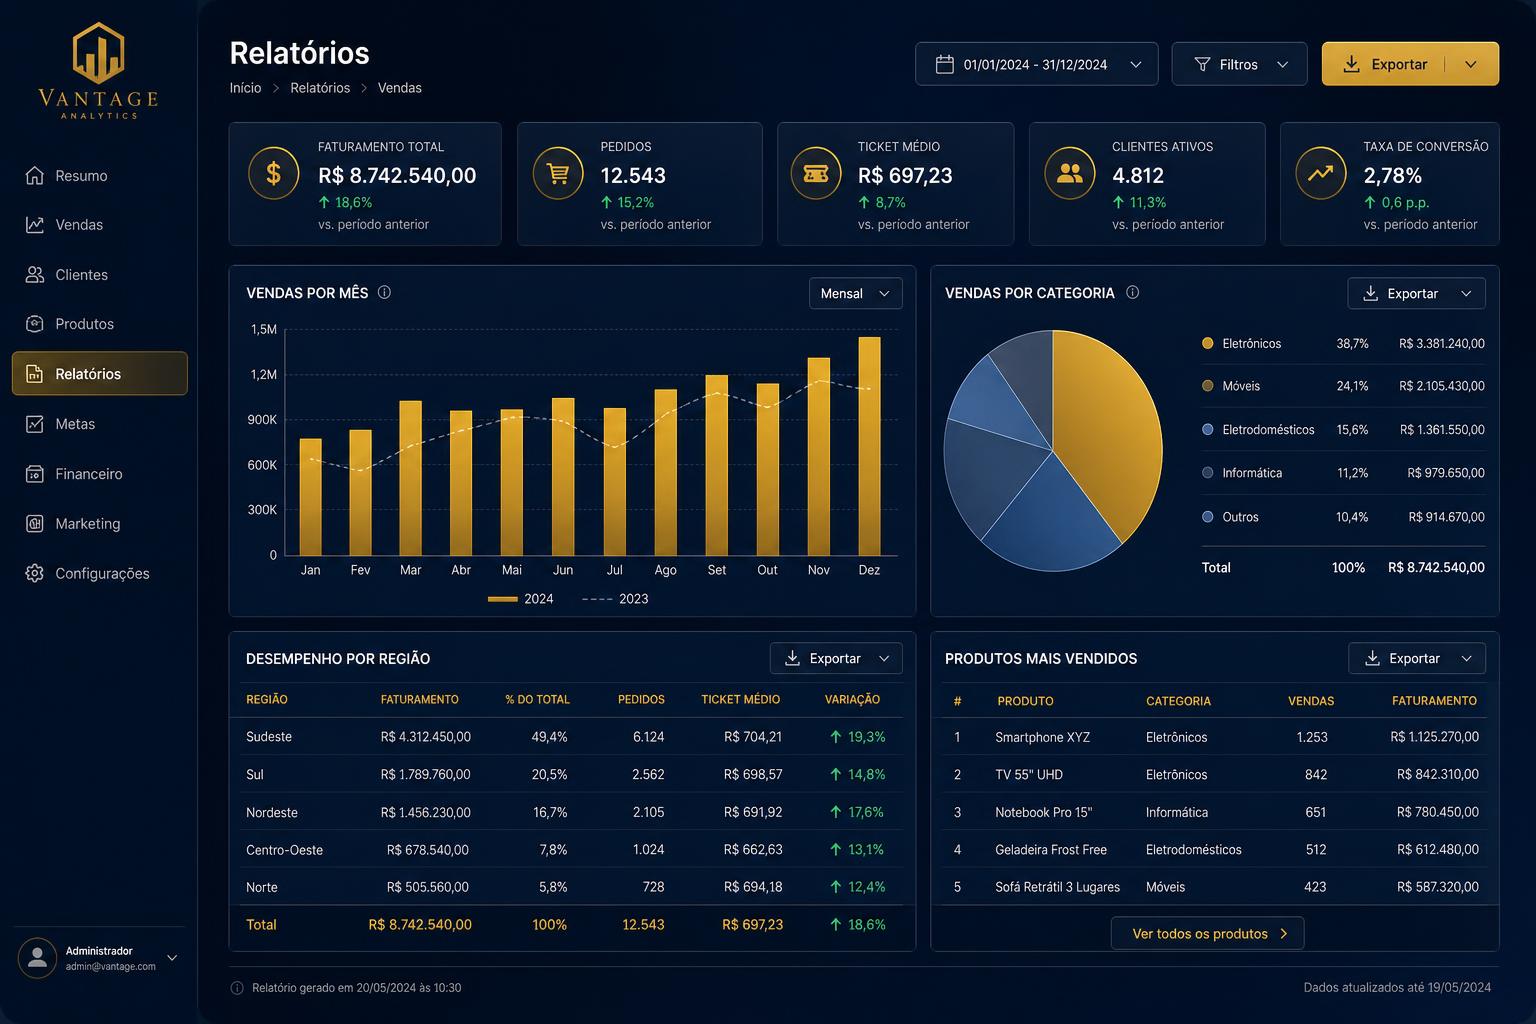Click the Eletrônicos legend color dot

coord(1207,344)
